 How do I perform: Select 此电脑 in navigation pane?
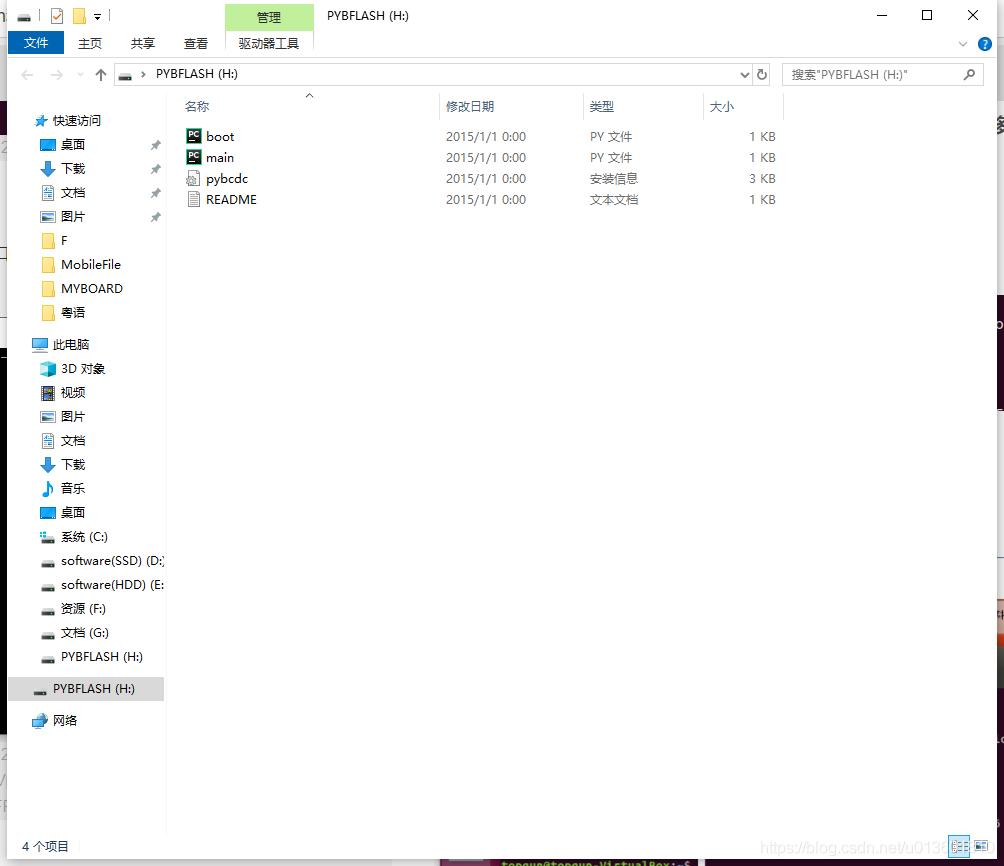point(70,345)
